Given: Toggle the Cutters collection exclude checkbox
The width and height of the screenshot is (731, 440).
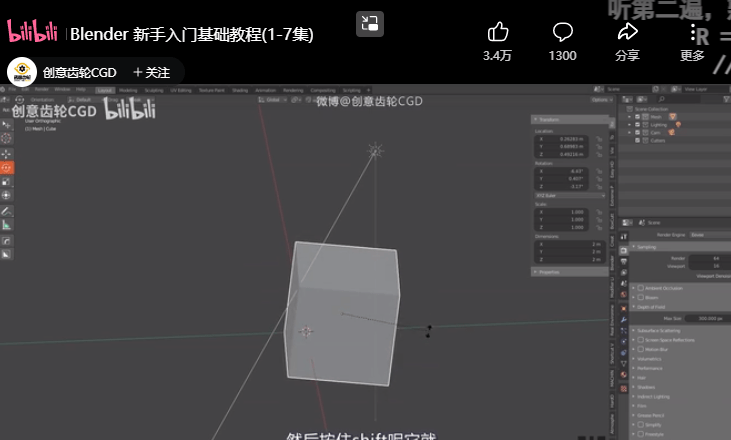Looking at the screenshot, I should point(637,140).
